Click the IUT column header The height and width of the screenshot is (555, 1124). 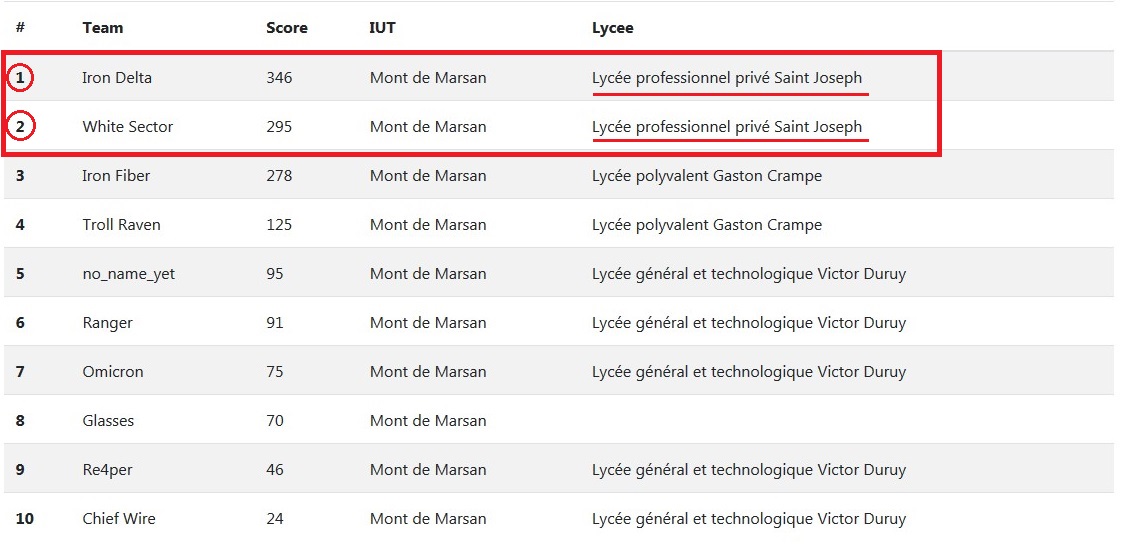[x=382, y=28]
